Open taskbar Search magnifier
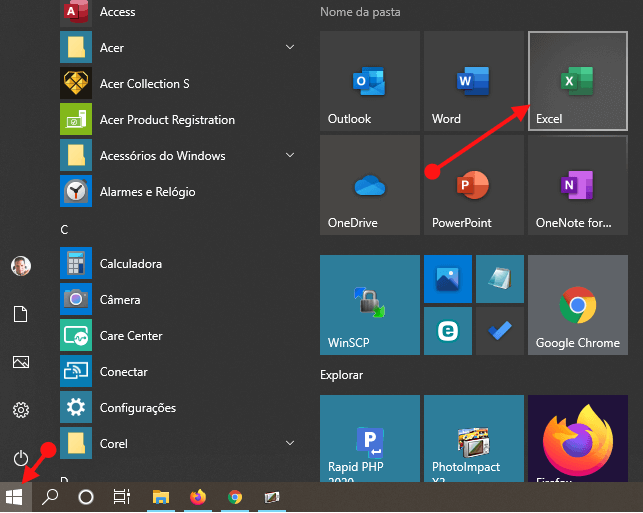 click(x=50, y=497)
